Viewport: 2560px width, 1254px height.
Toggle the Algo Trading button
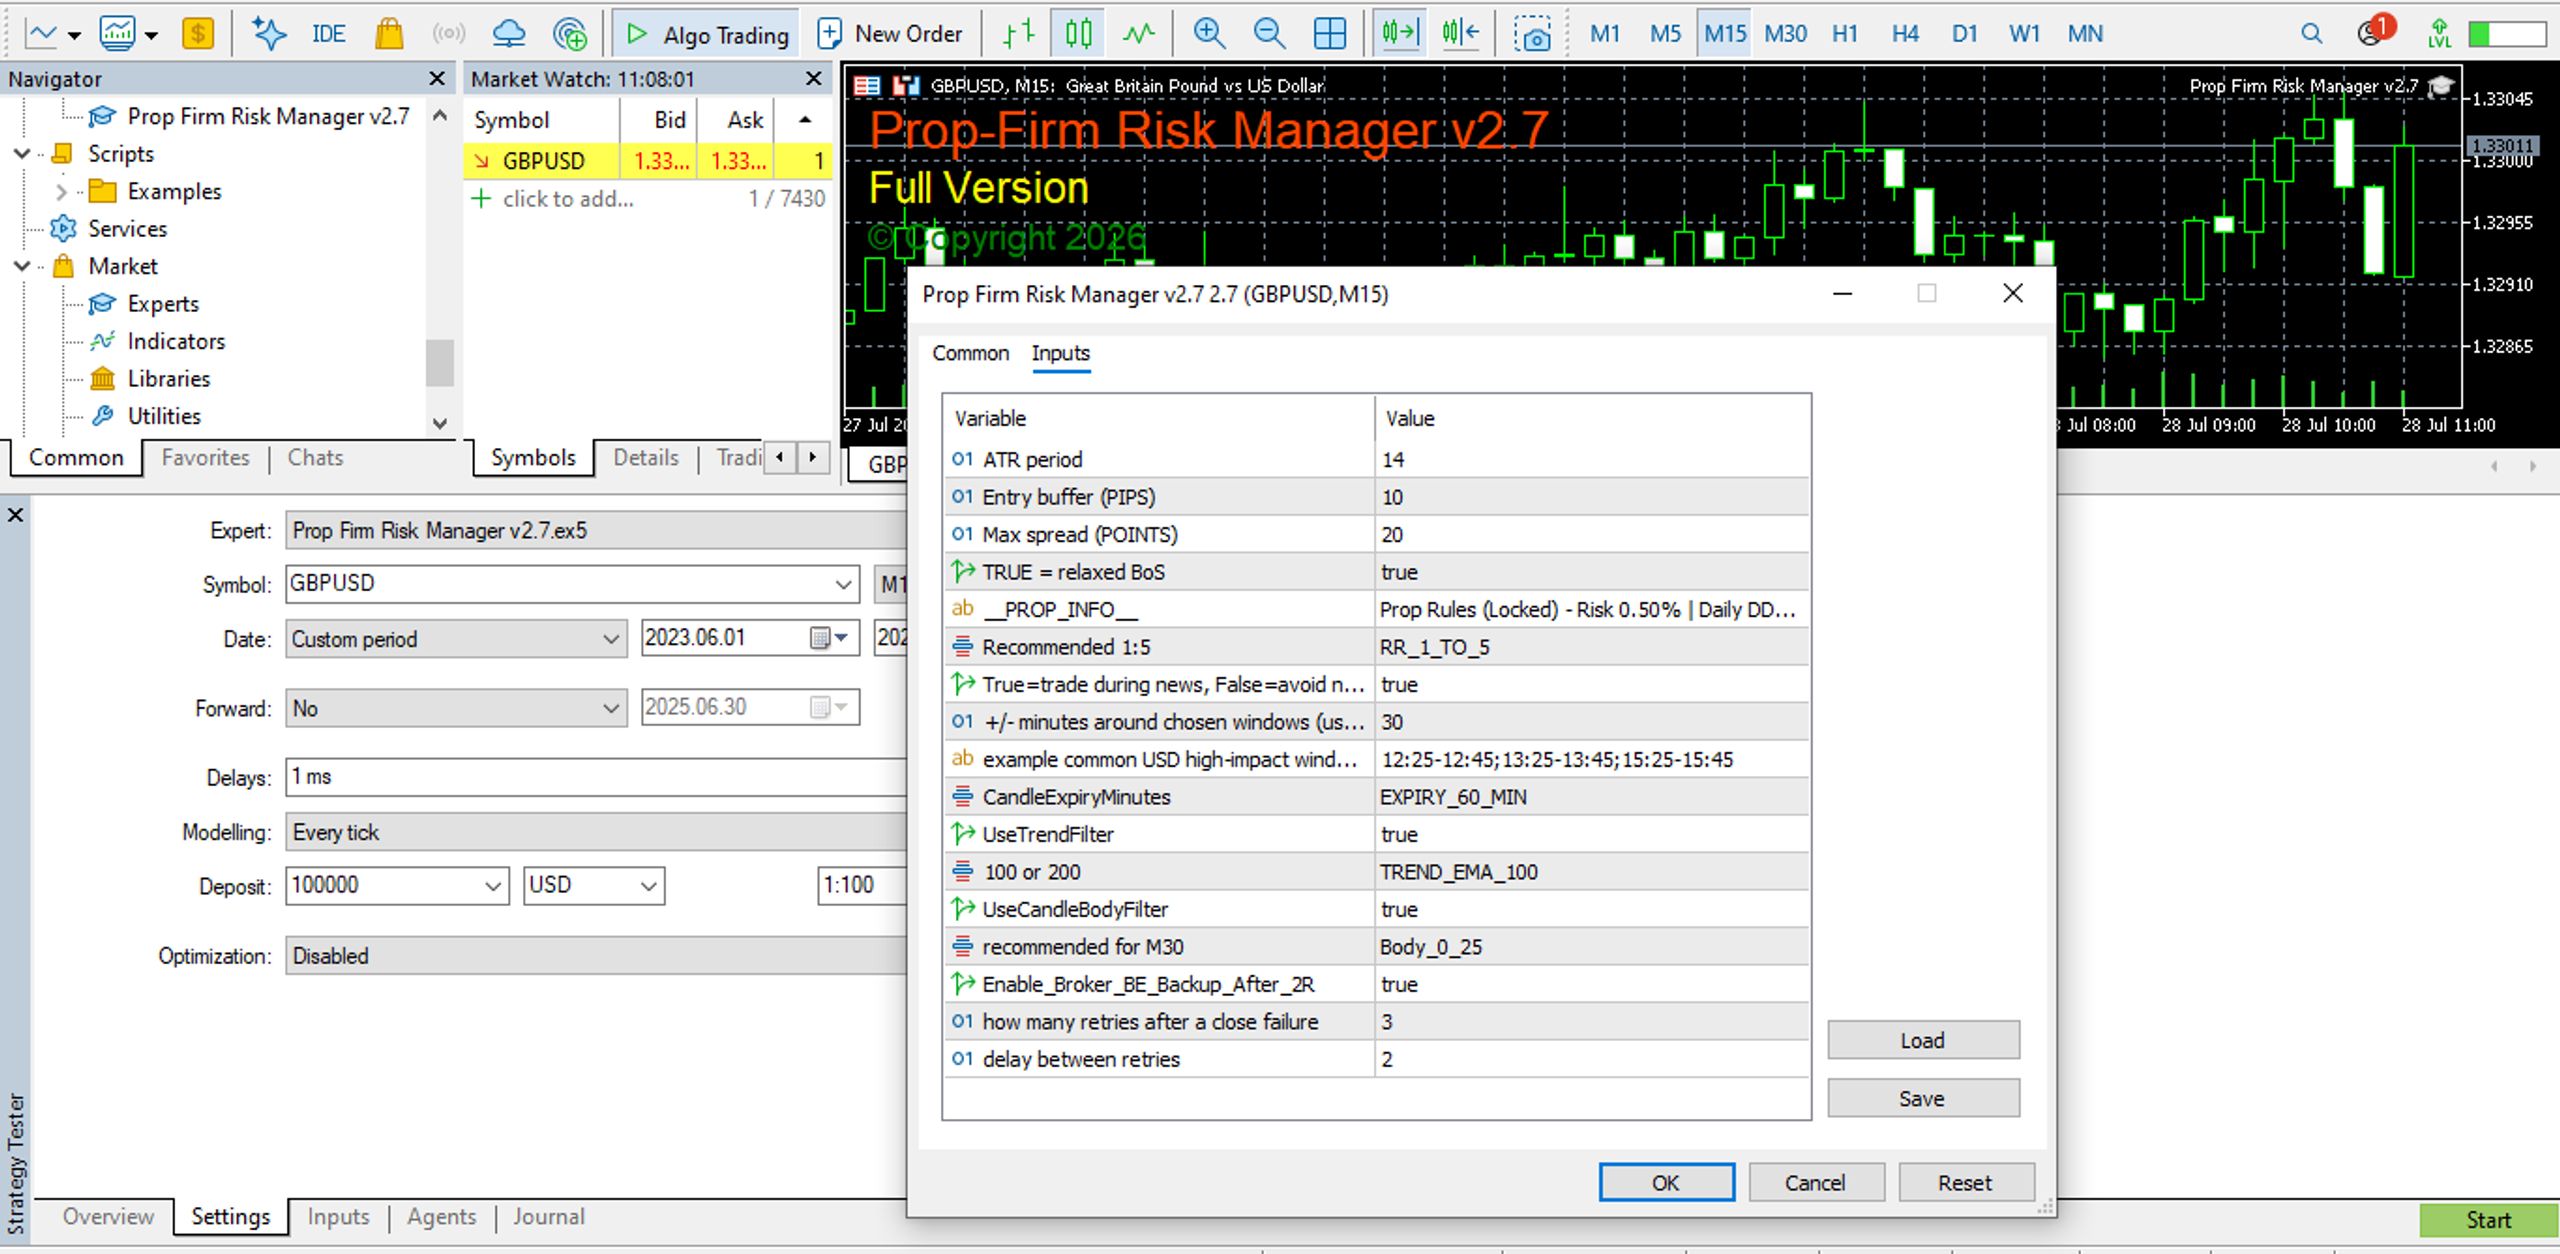[x=706, y=34]
